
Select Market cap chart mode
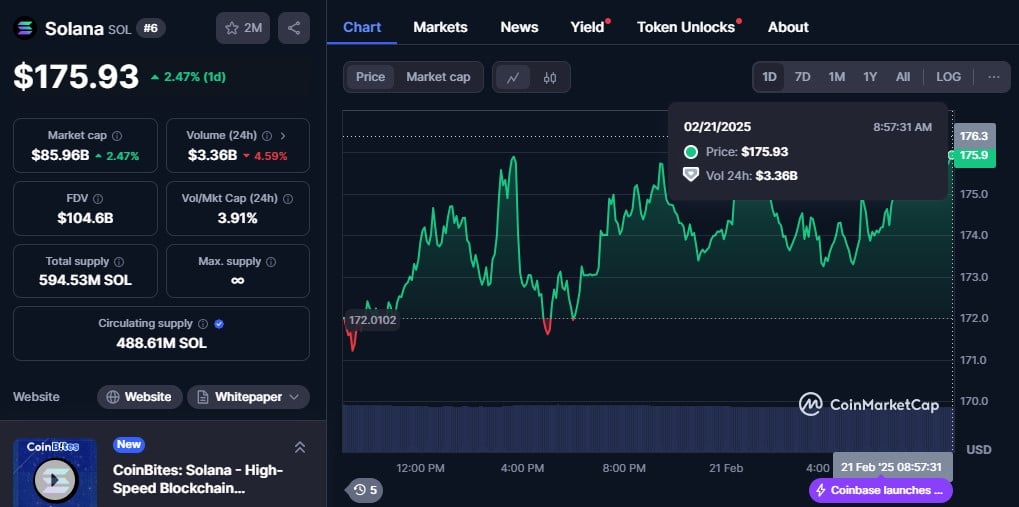[x=438, y=77]
